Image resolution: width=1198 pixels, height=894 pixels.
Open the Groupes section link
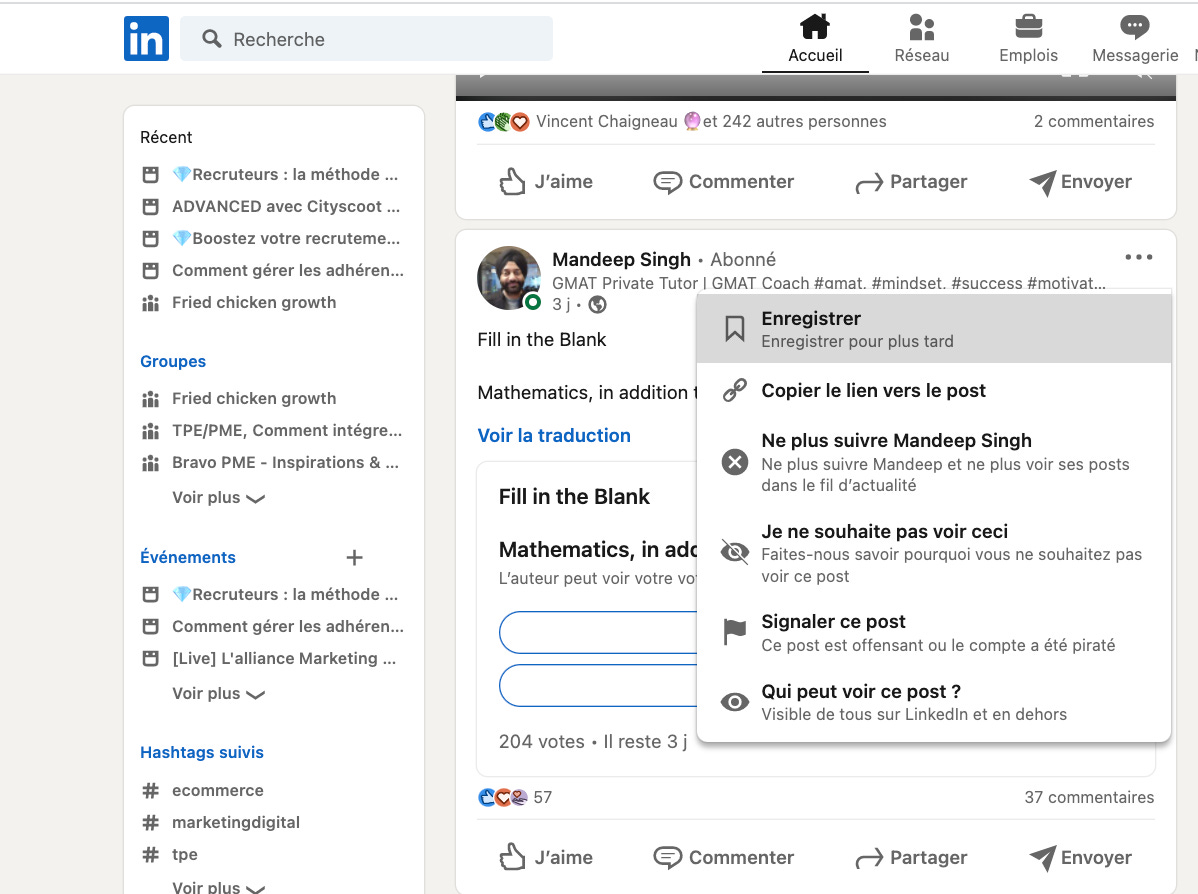[x=173, y=361]
